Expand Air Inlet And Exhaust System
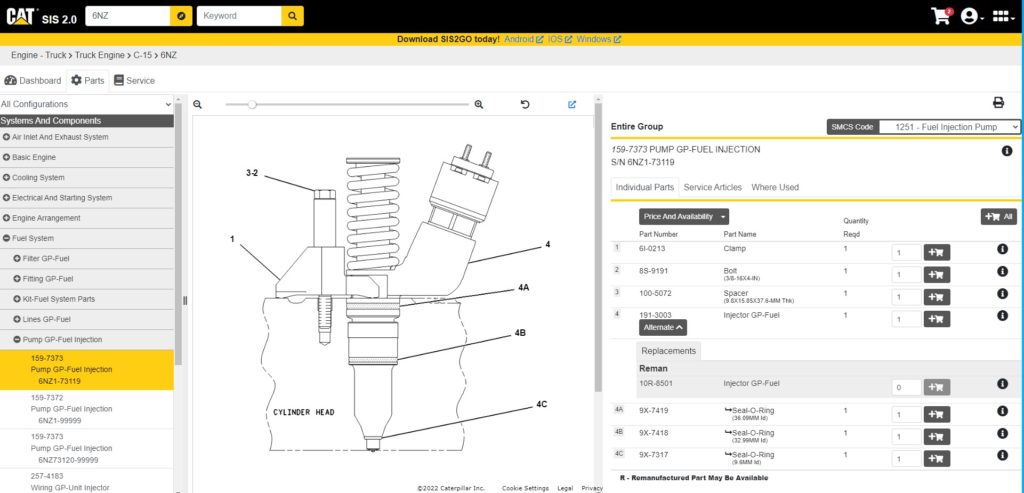This screenshot has height=493, width=1024. point(6,137)
